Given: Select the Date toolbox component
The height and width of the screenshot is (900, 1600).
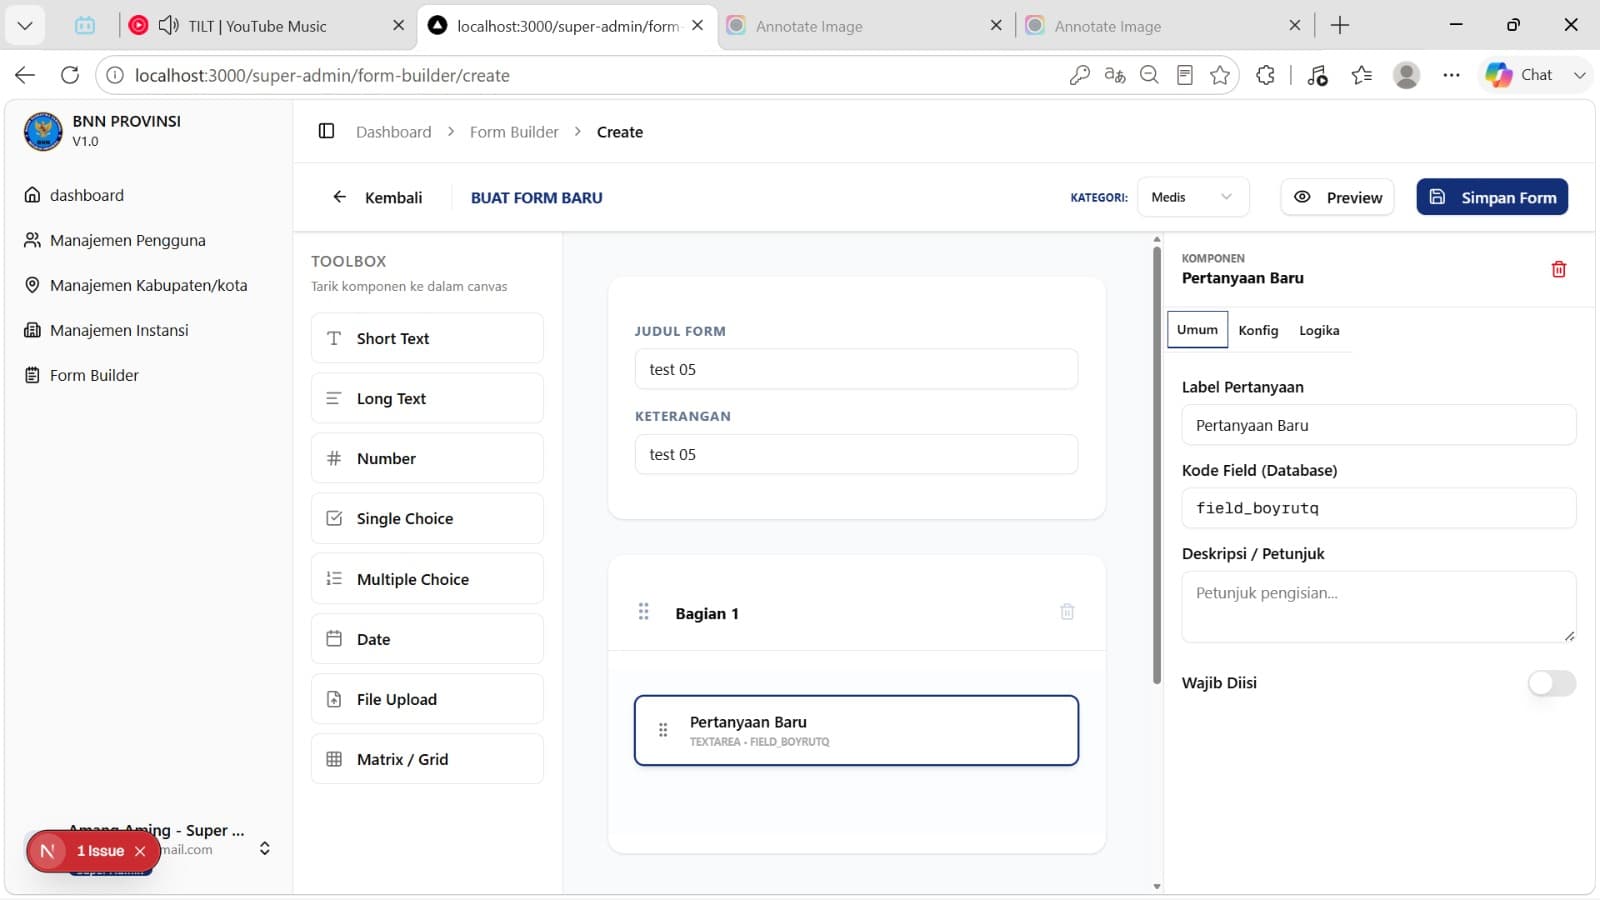Looking at the screenshot, I should [427, 639].
